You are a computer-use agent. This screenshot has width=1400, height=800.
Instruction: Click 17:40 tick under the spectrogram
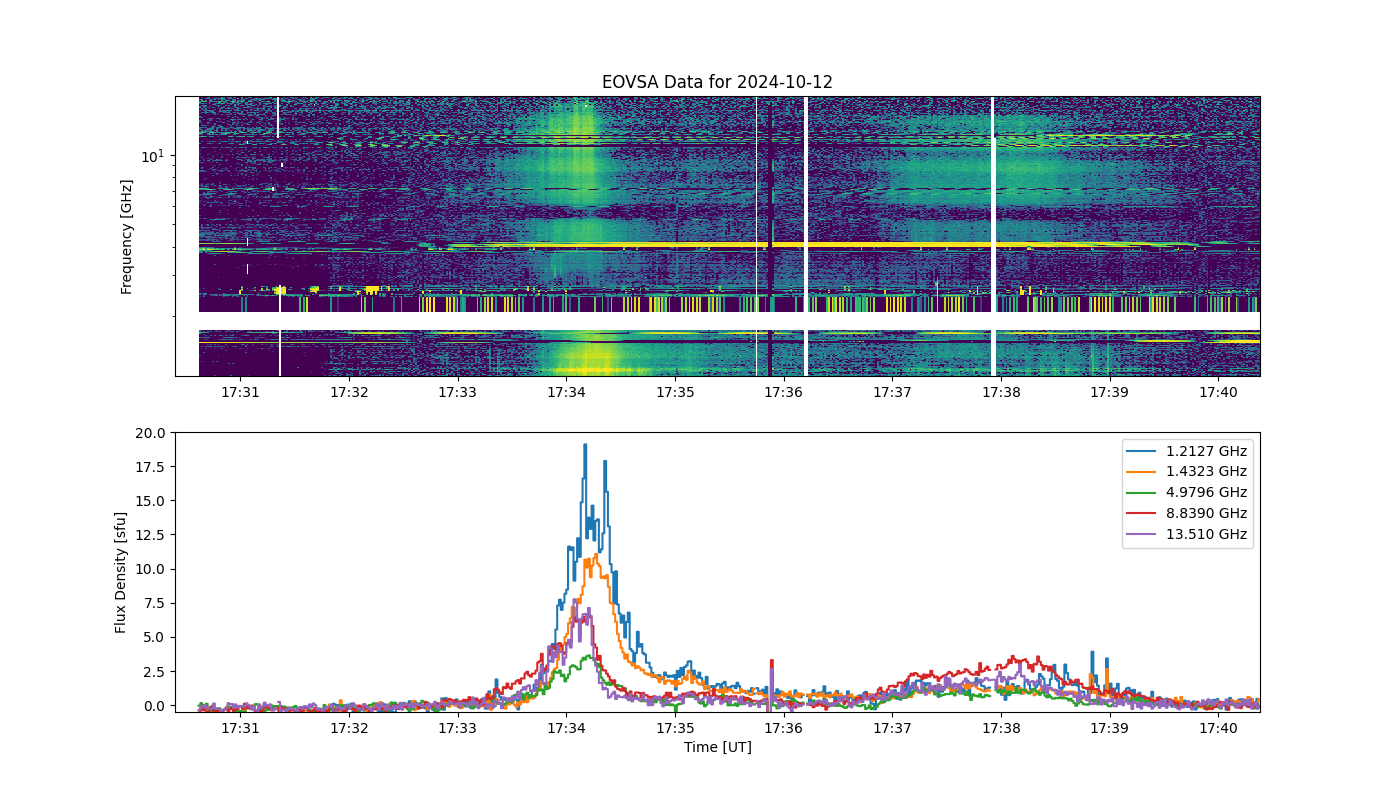tap(1218, 392)
